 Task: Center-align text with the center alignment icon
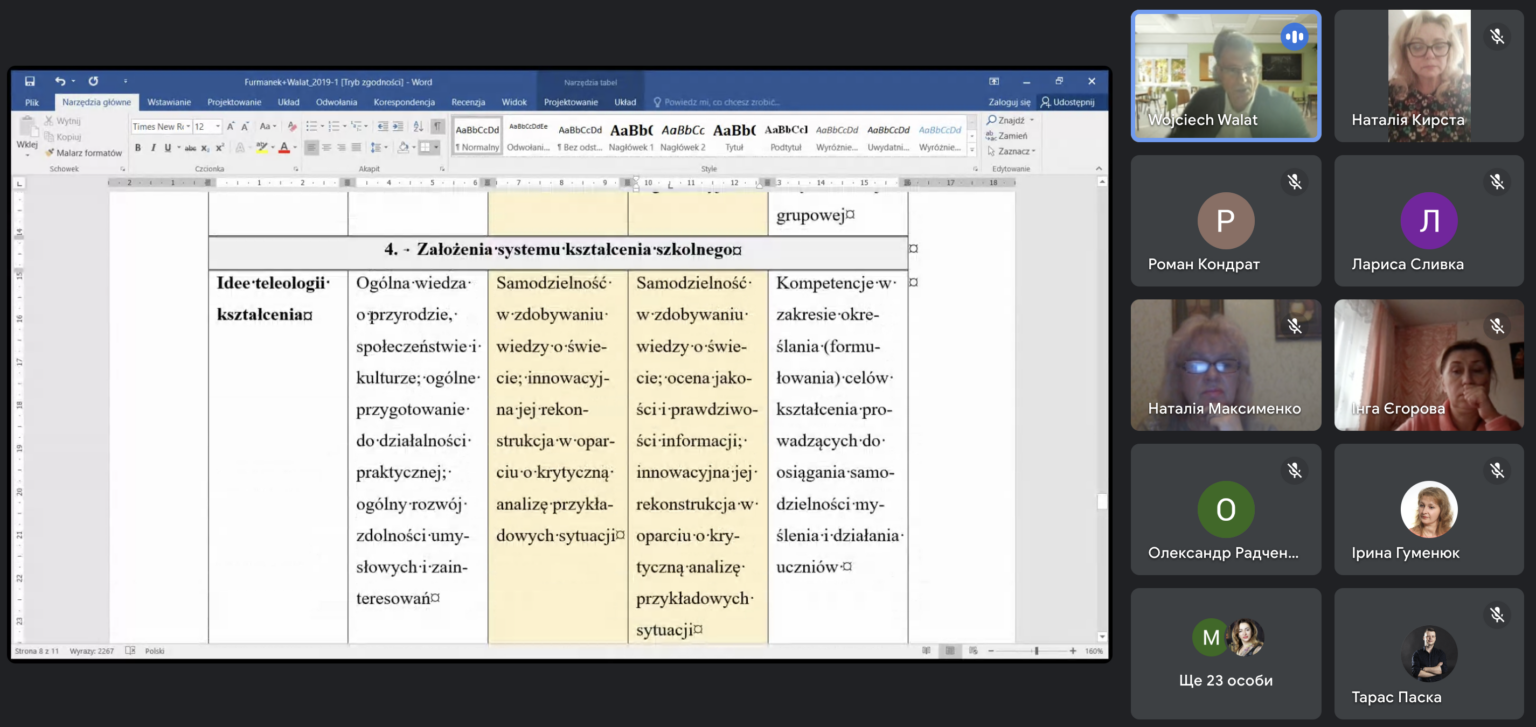click(x=327, y=148)
